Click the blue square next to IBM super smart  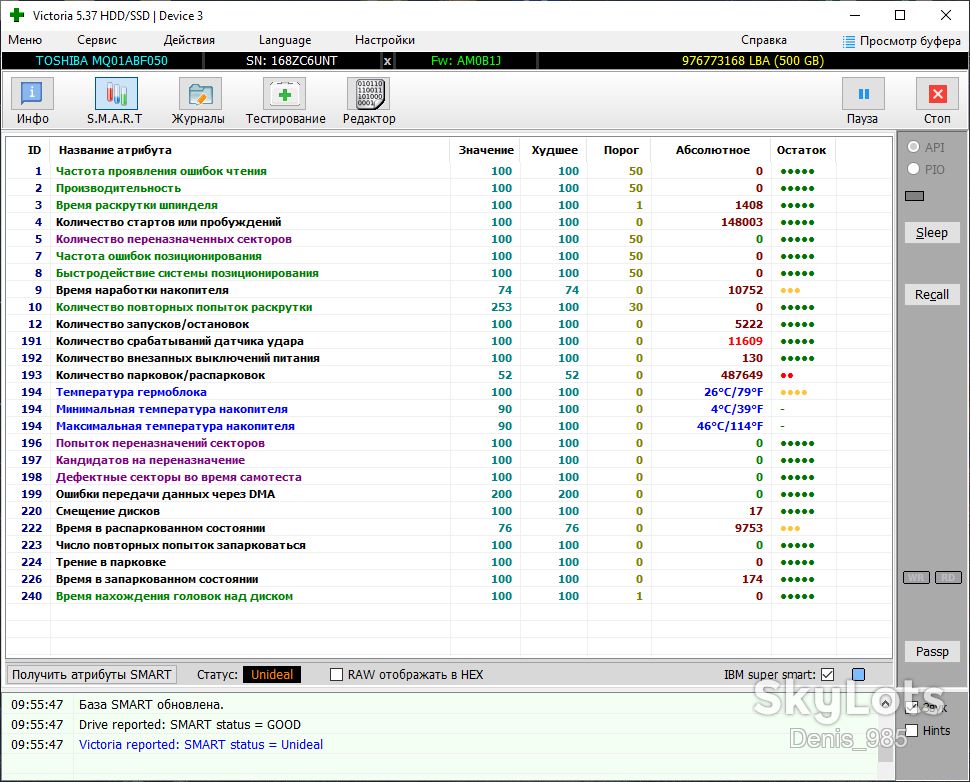click(859, 674)
